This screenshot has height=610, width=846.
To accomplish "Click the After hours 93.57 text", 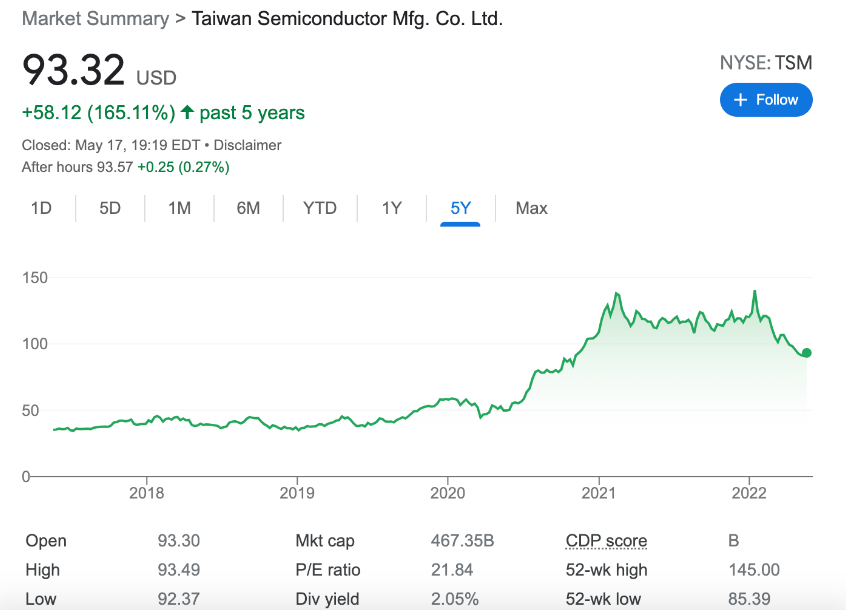I will [77, 167].
